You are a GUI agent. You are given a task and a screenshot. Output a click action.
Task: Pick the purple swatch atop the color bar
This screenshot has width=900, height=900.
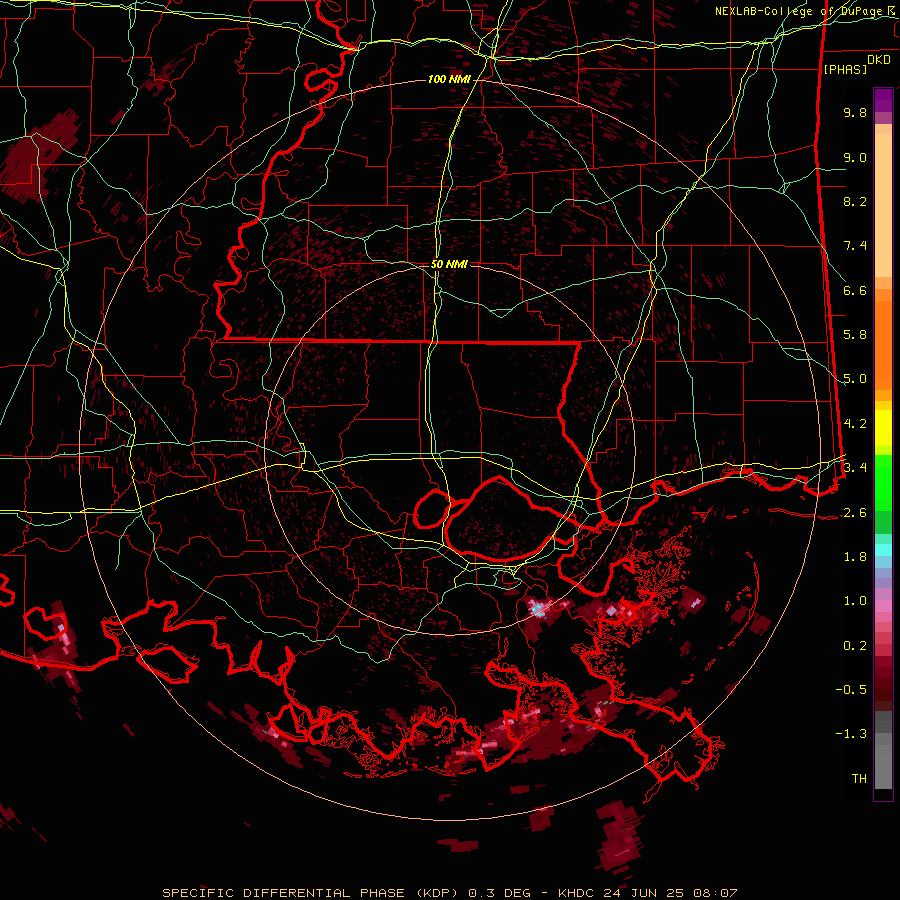[x=883, y=100]
